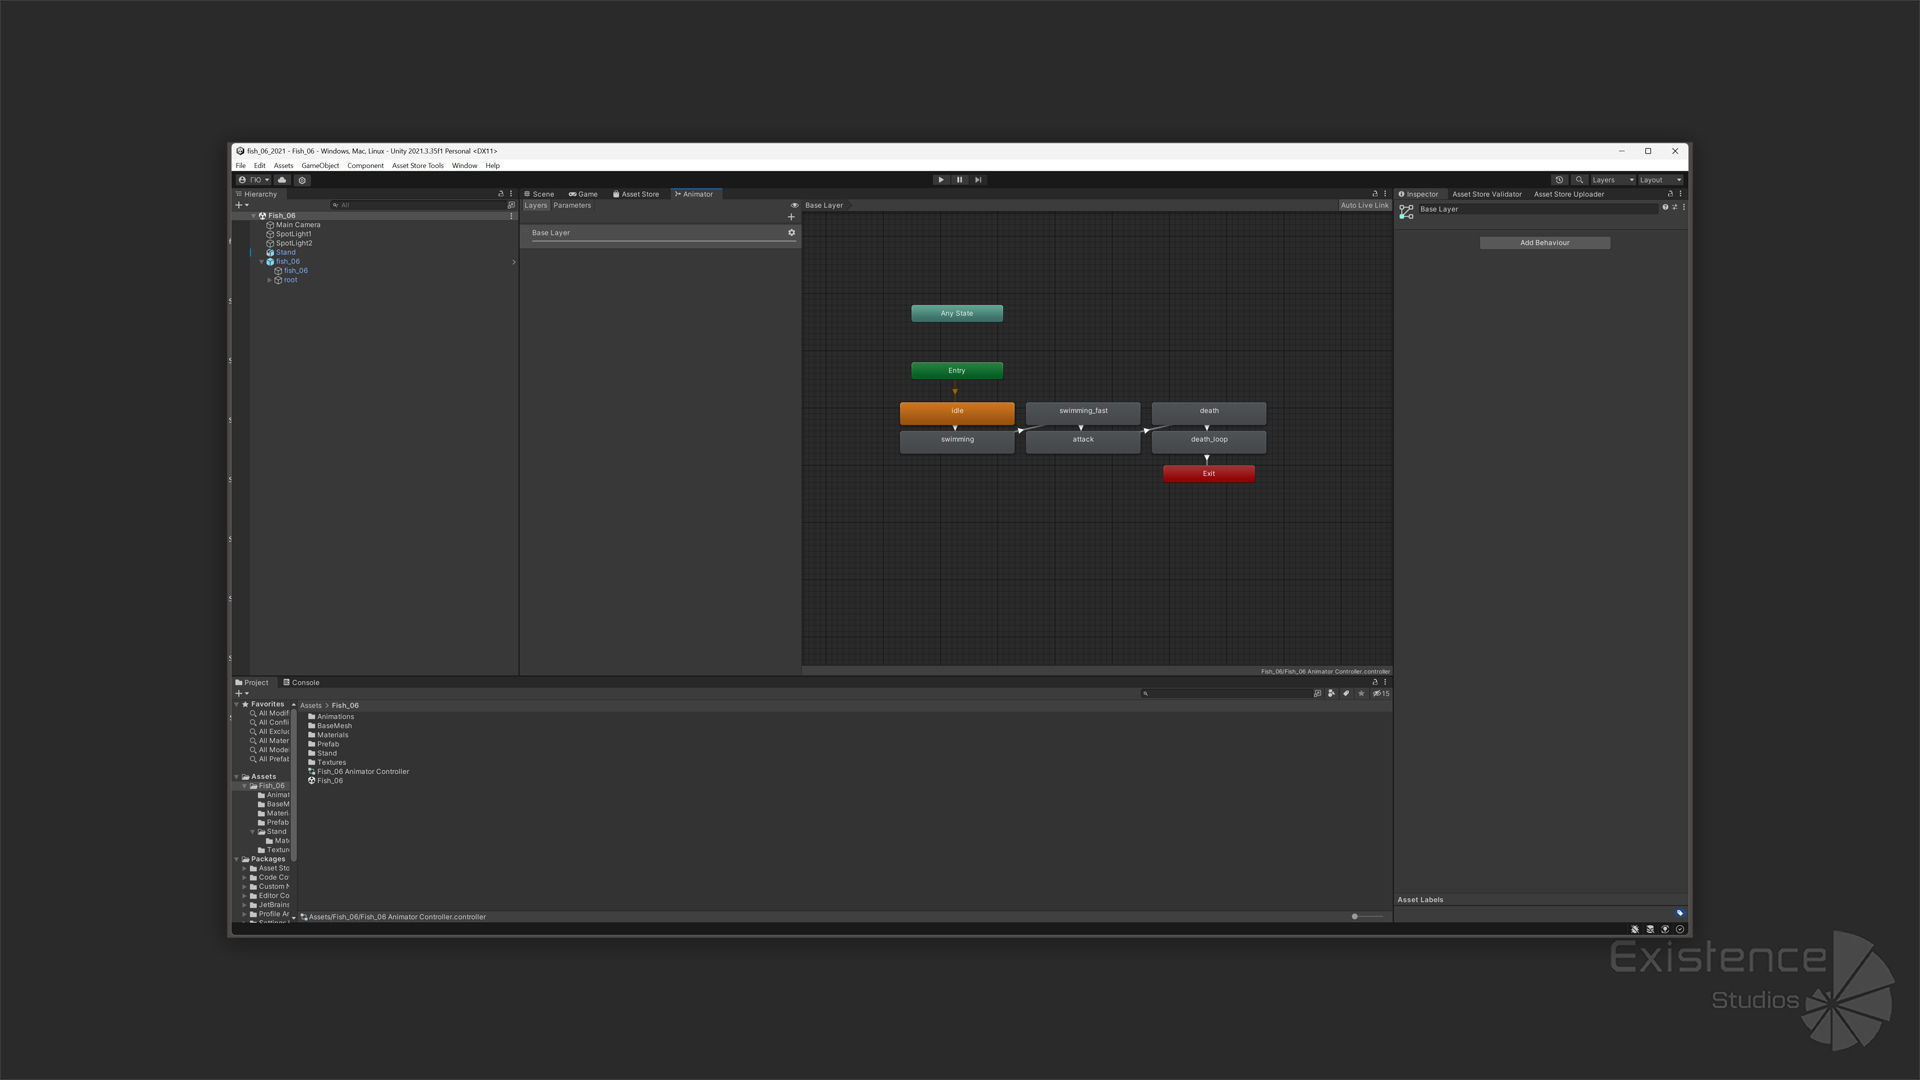The width and height of the screenshot is (1920, 1080).
Task: Open undo history icon in the toolbar
Action: pos(1559,180)
